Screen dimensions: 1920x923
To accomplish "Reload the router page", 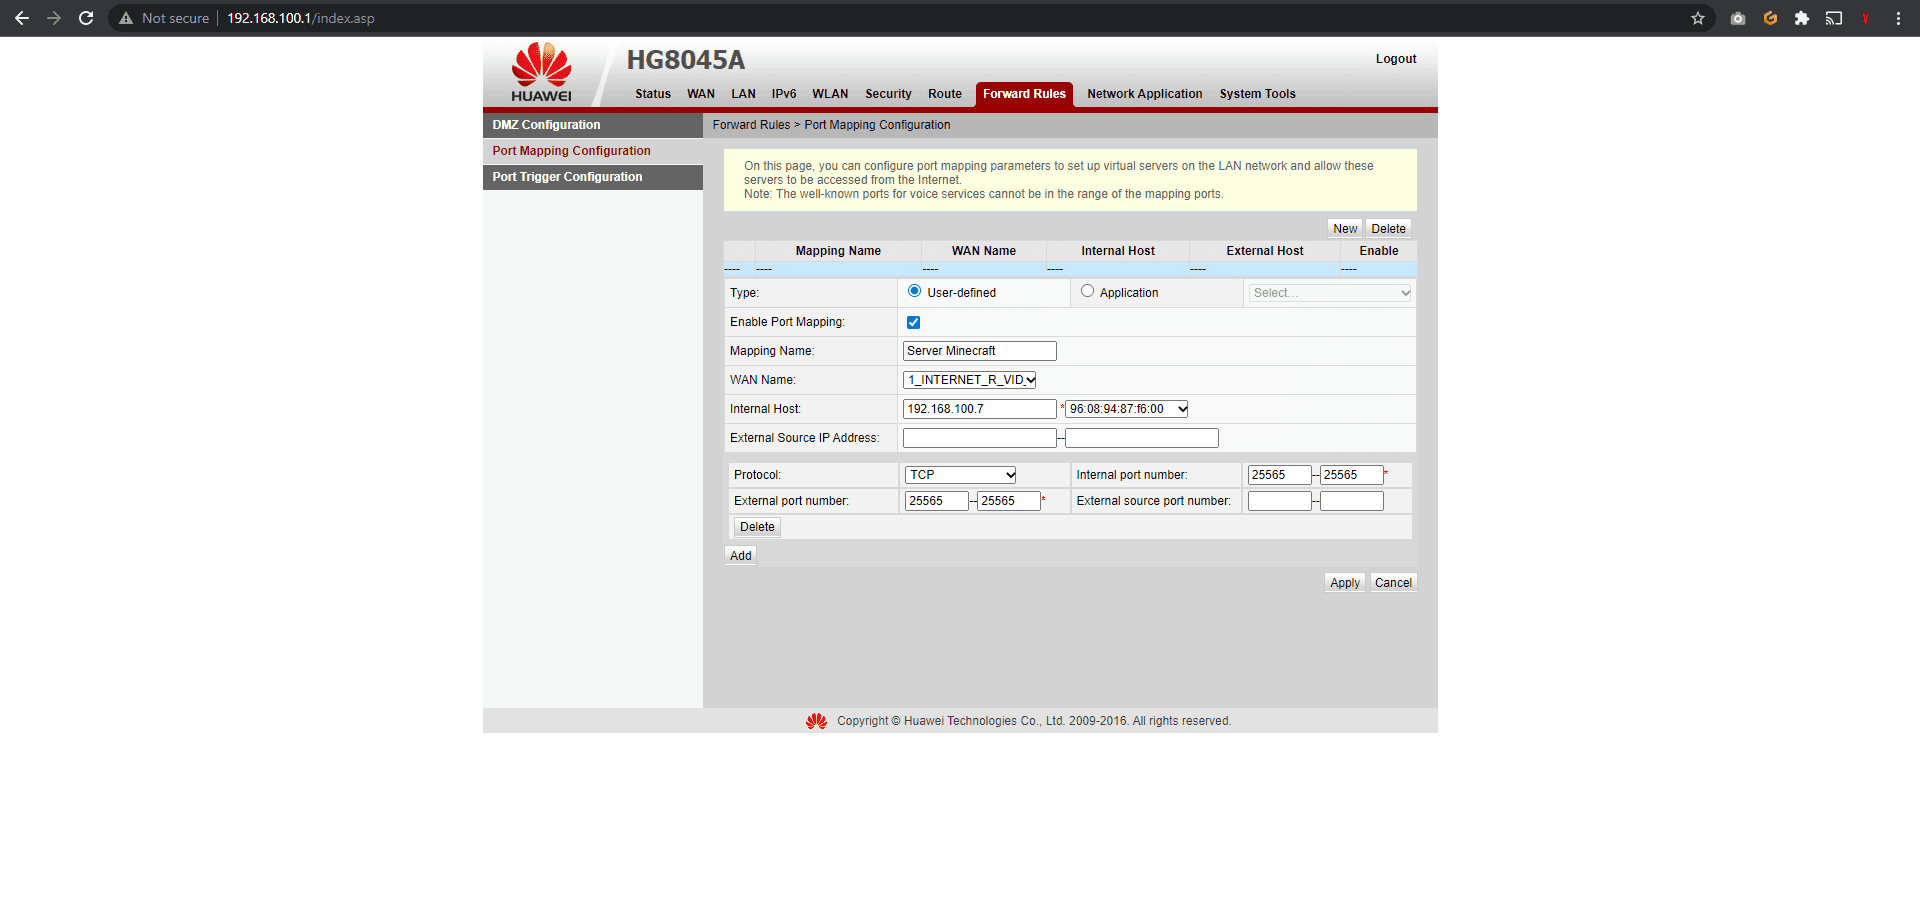I will (86, 18).
